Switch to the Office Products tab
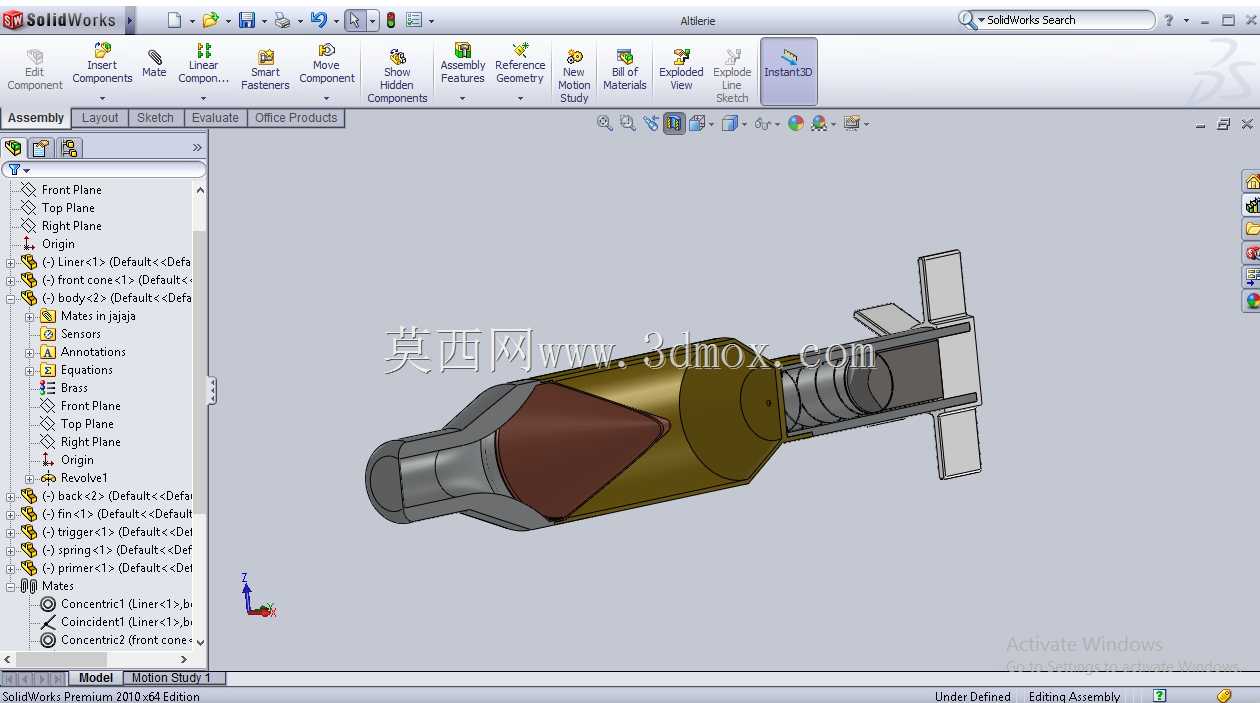Viewport: 1260px width, 703px height. tap(296, 118)
